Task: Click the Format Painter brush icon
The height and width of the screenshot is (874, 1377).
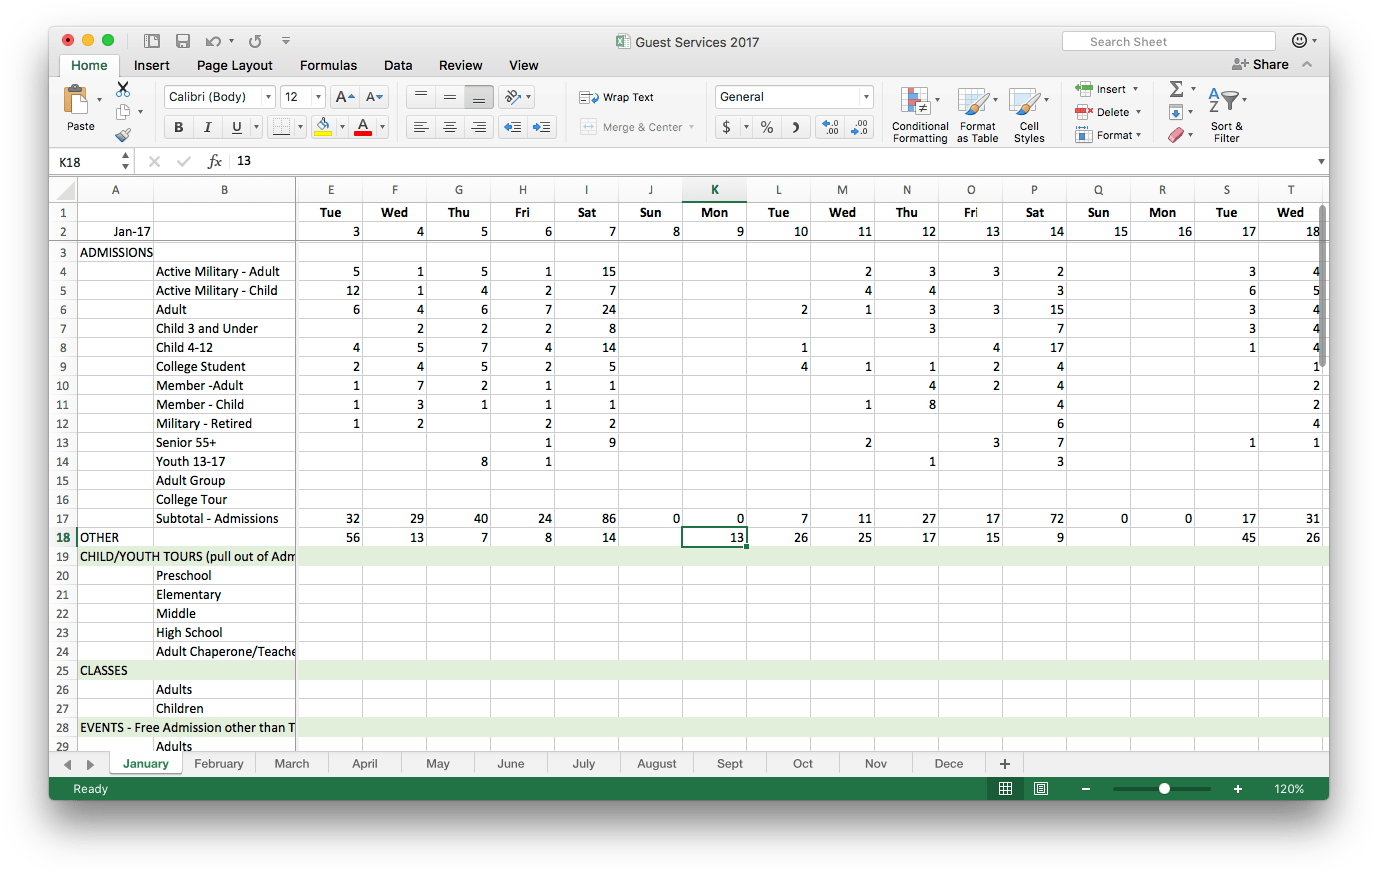Action: pos(123,134)
